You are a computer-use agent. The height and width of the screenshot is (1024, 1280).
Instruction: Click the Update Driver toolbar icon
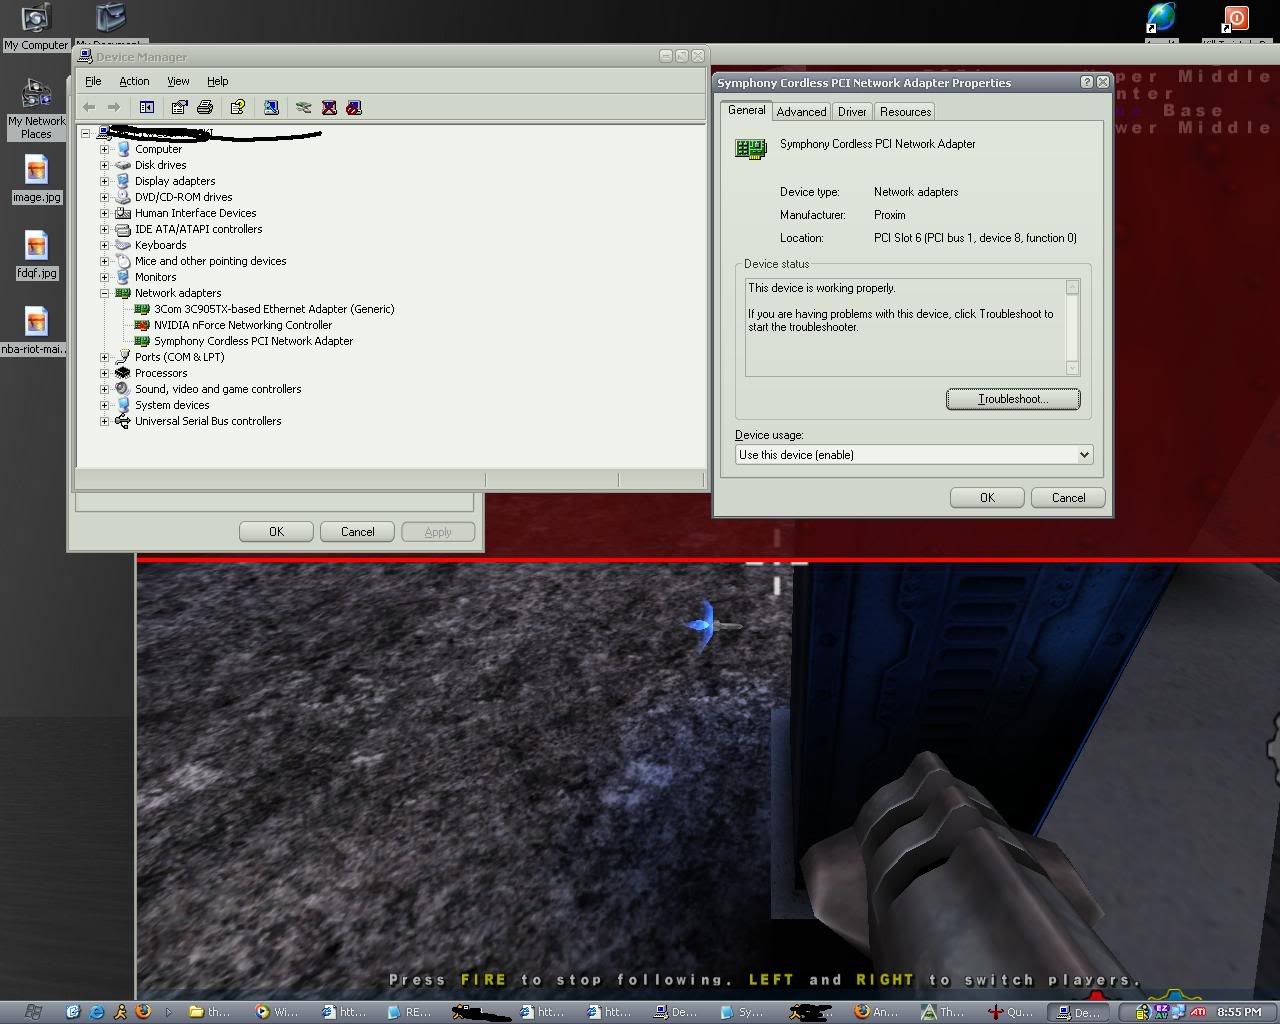(303, 107)
